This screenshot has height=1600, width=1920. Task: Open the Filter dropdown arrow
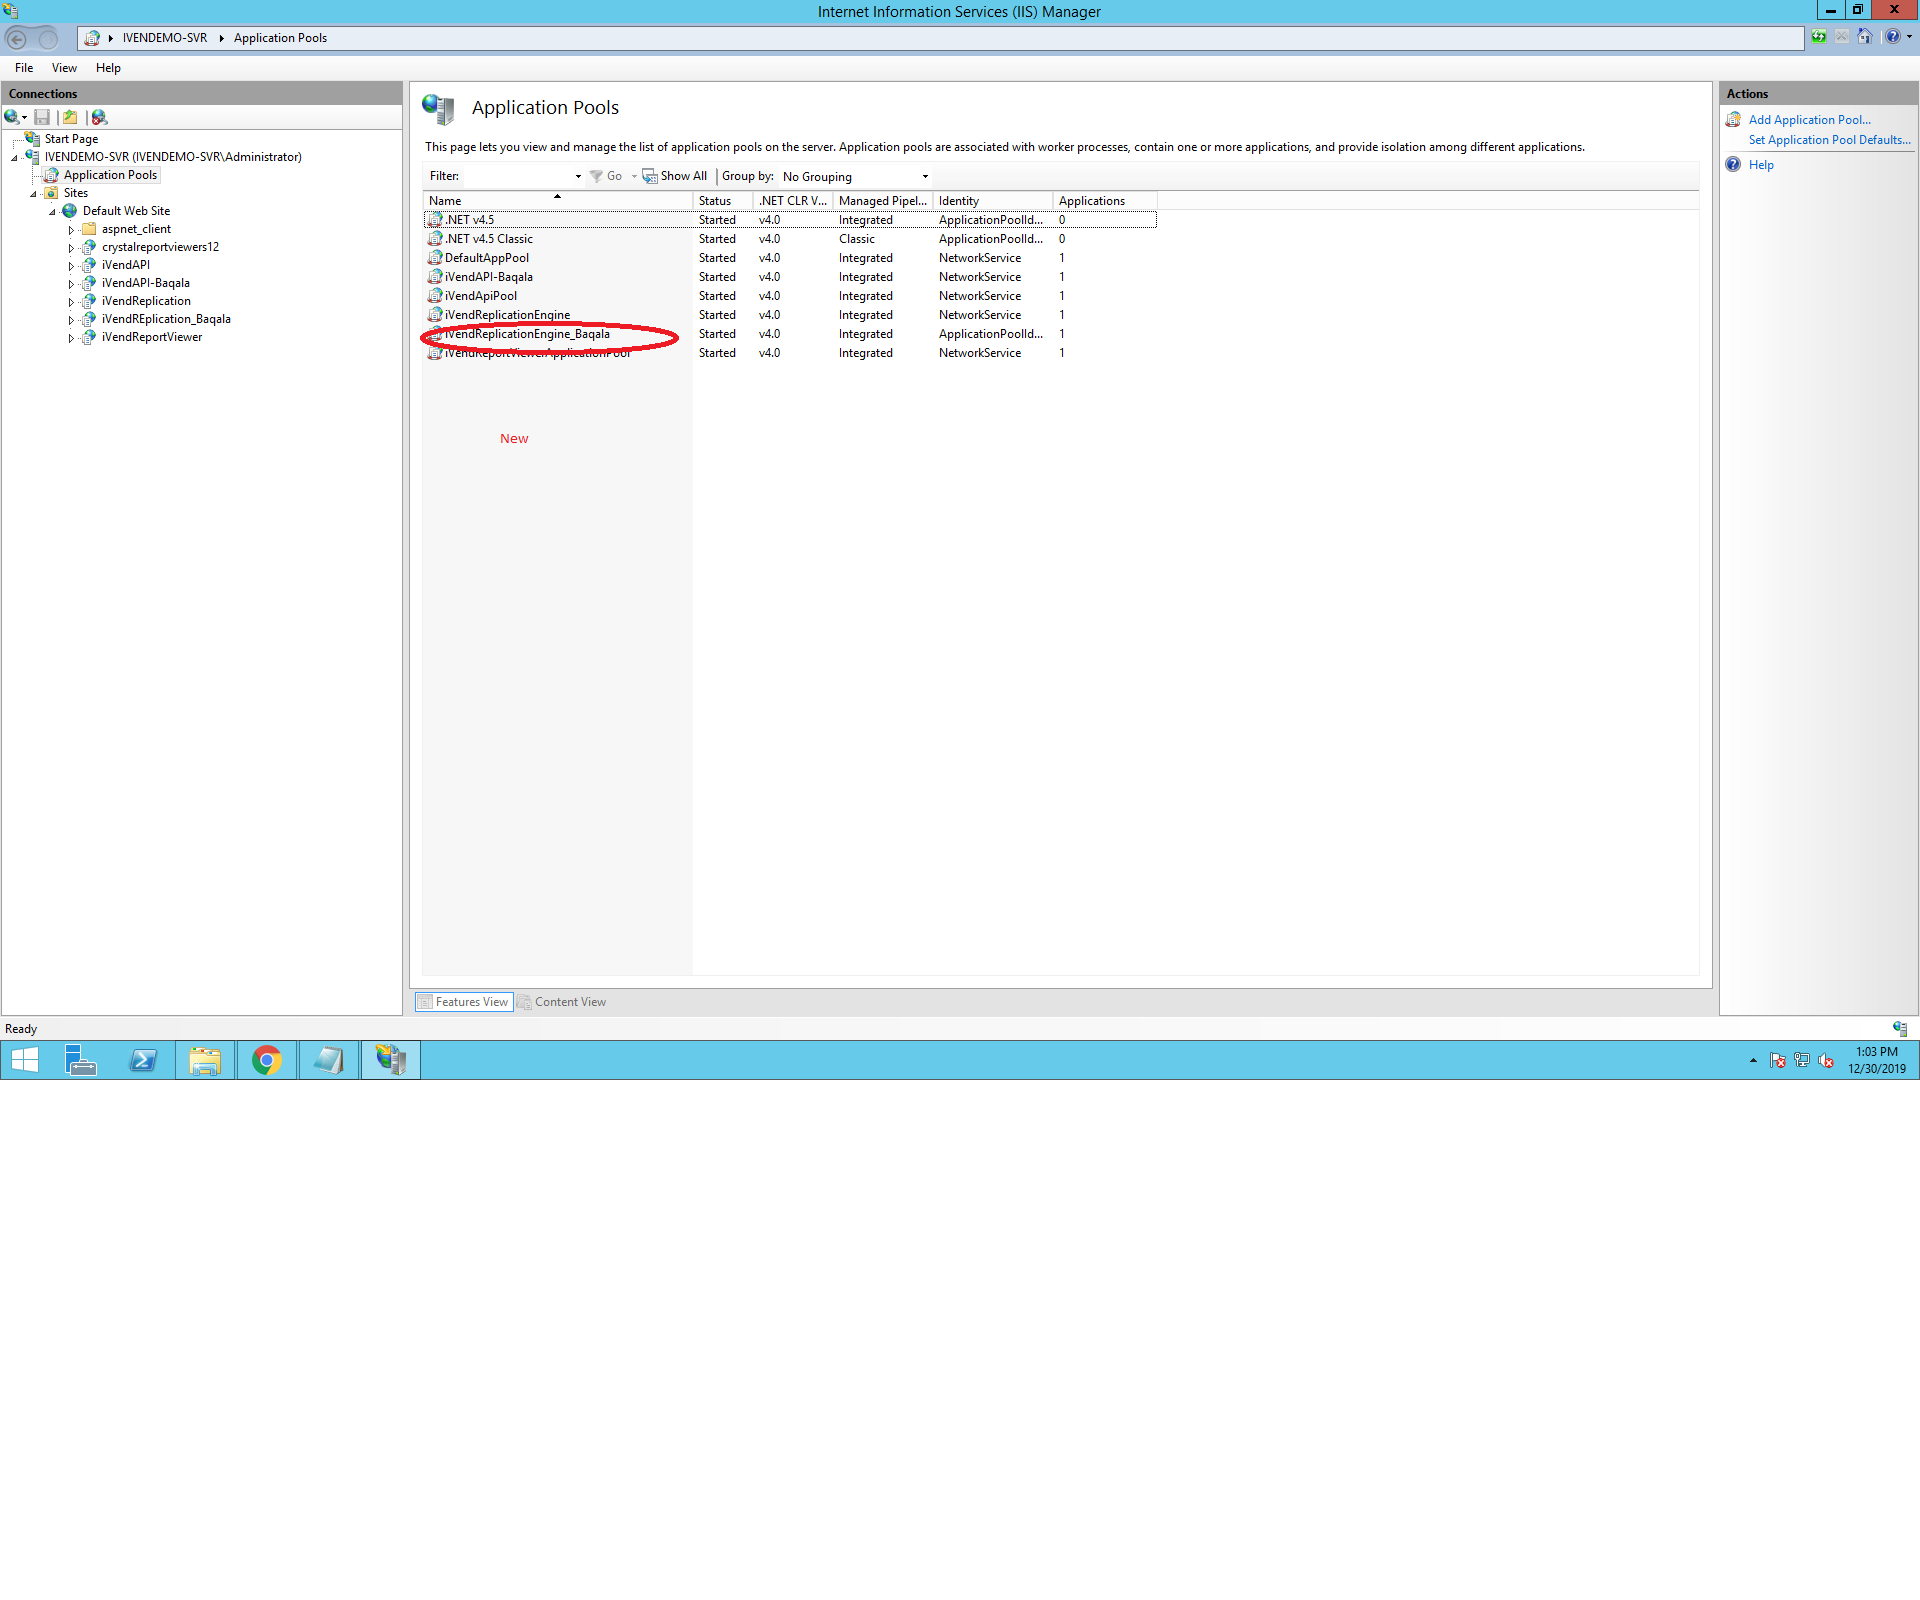578,176
